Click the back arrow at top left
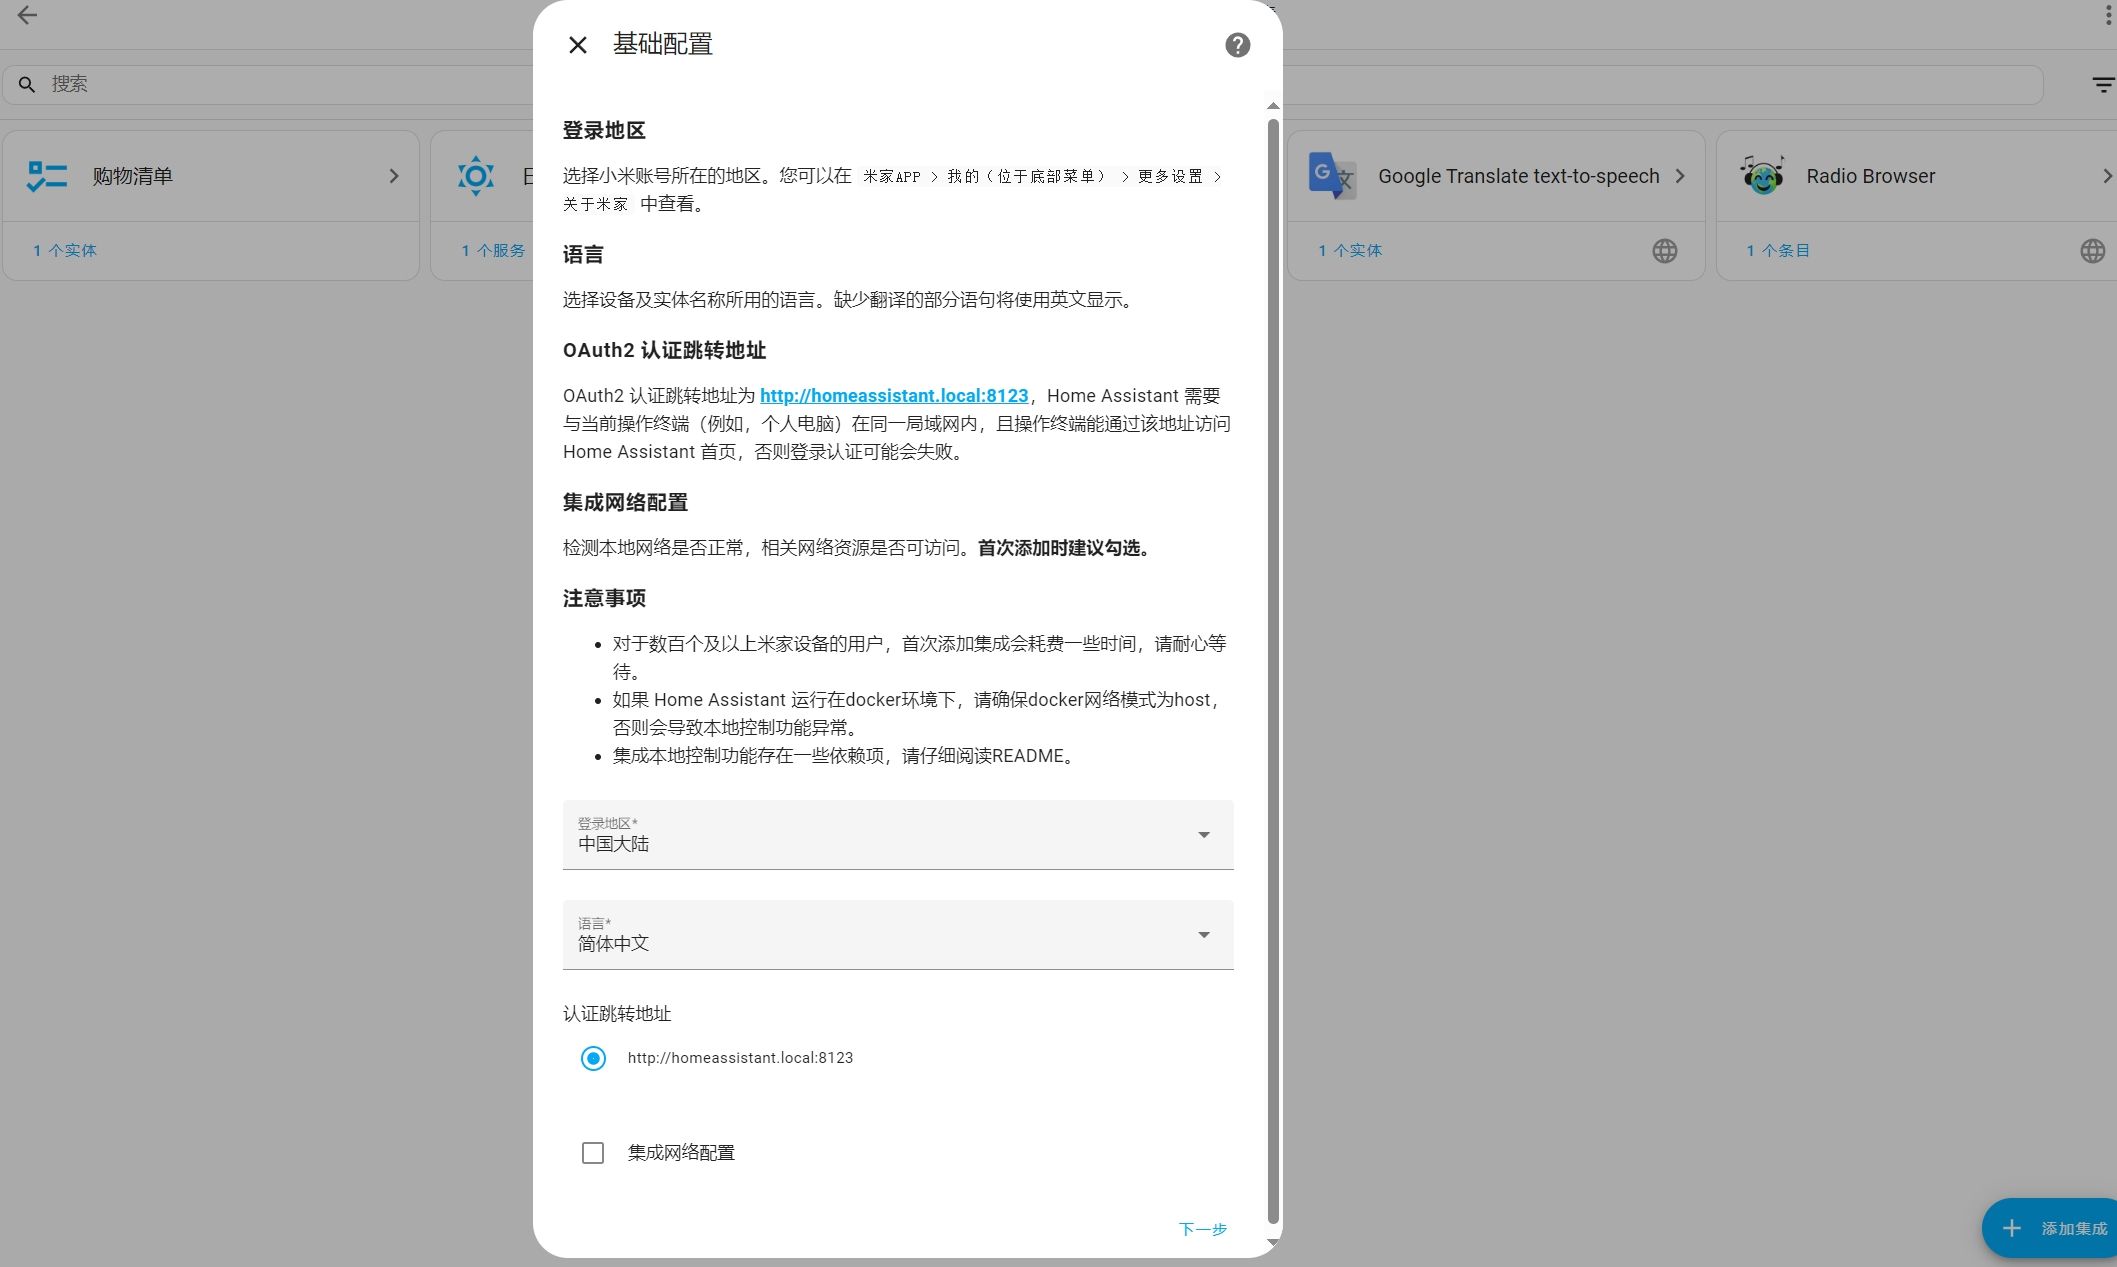The width and height of the screenshot is (2117, 1267). coord(27,15)
